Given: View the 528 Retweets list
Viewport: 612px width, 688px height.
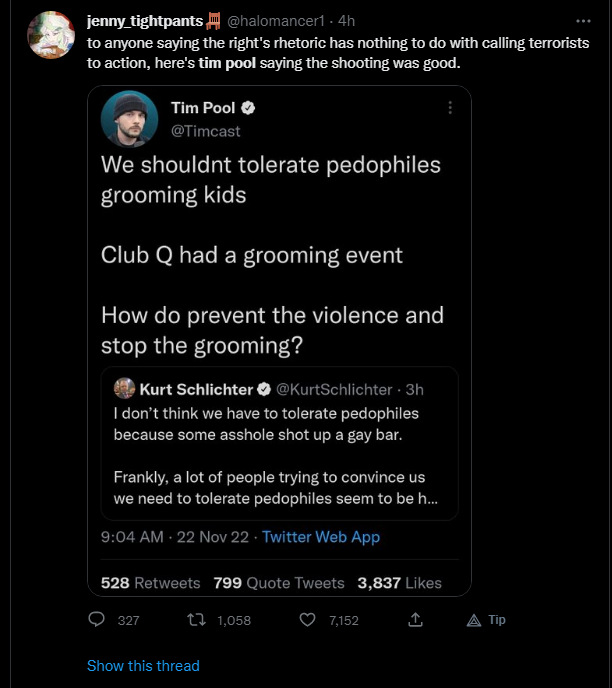Looking at the screenshot, I should (150, 583).
